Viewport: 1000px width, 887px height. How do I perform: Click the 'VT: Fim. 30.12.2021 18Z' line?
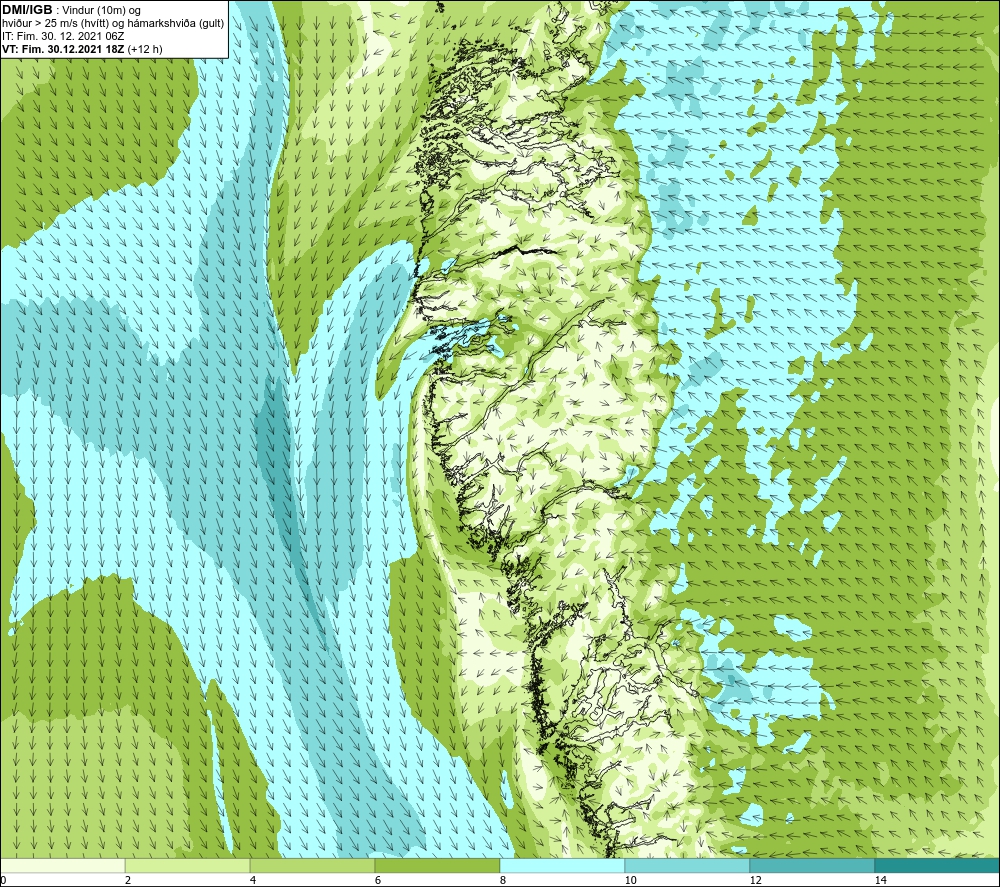(64, 49)
